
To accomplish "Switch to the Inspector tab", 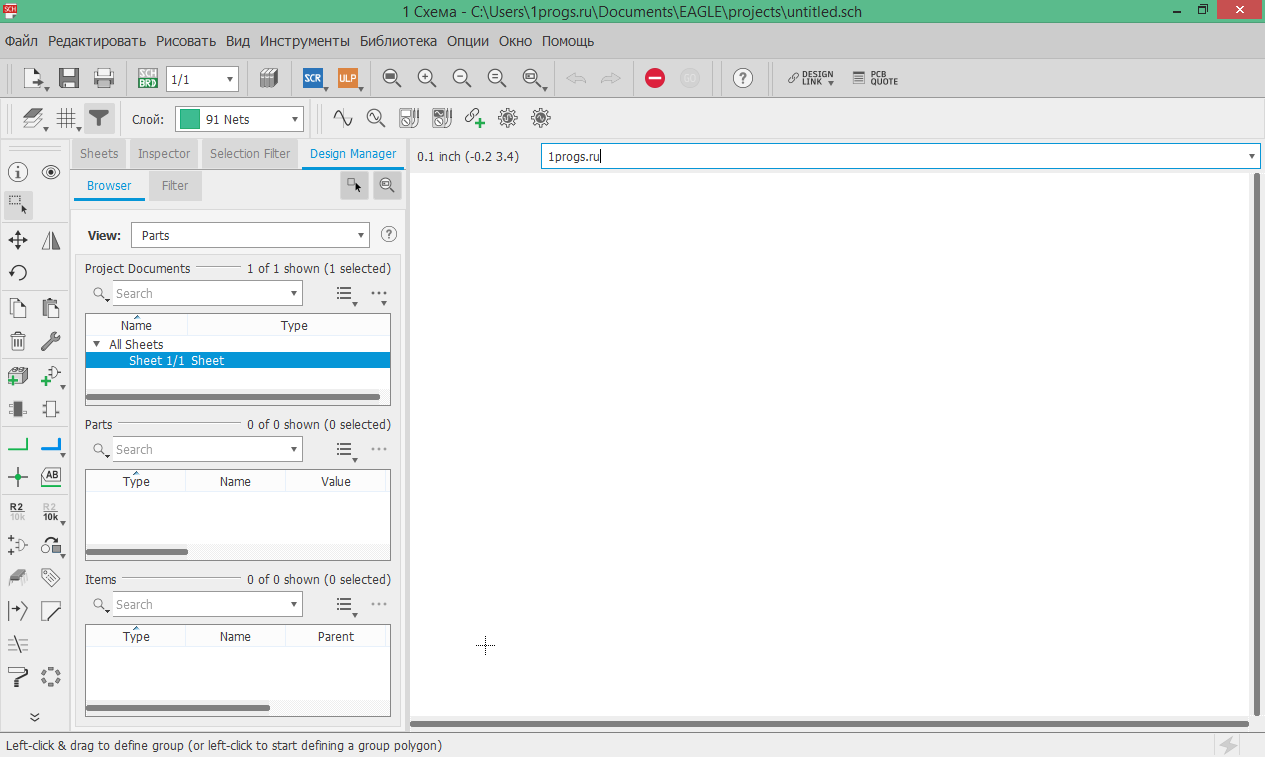I will (x=164, y=154).
